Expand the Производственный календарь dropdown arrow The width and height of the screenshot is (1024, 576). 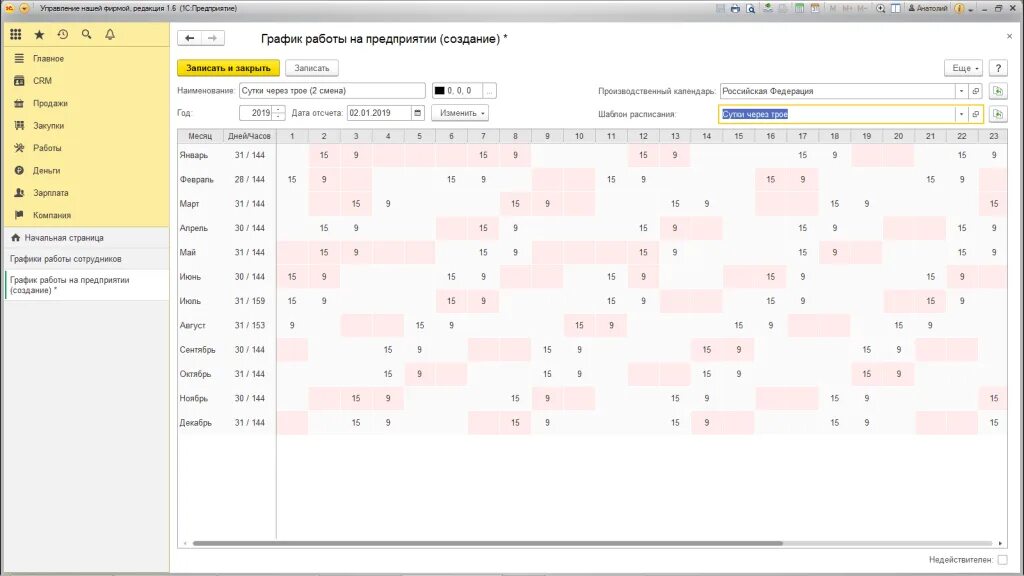tap(961, 91)
